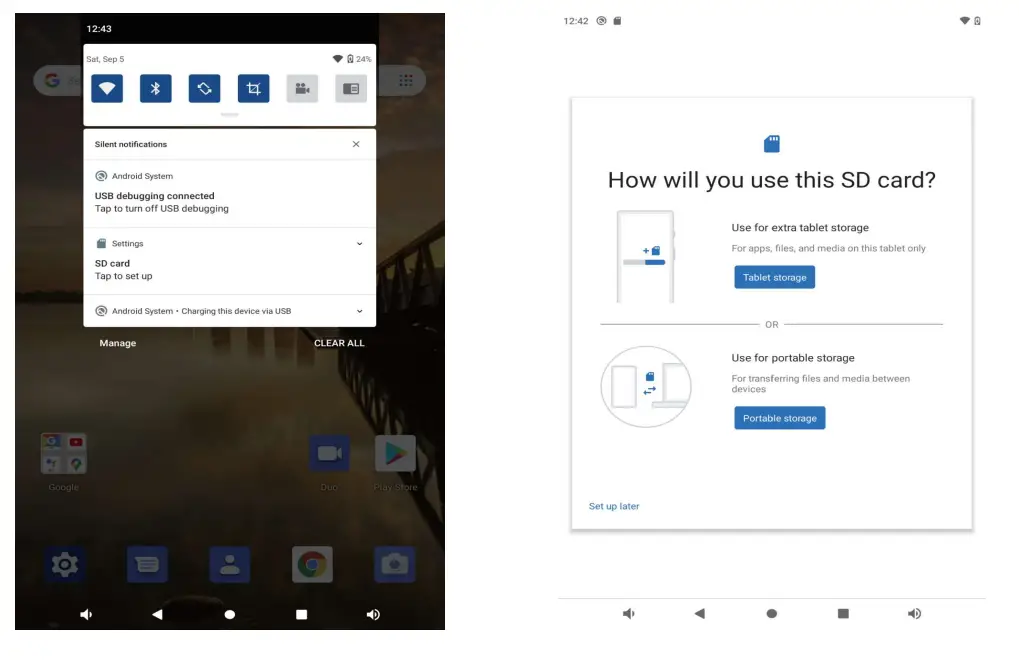The image size is (1019, 665).
Task: Tap the SD card status bar icon beside 12:42
Action: pyautogui.click(x=617, y=21)
